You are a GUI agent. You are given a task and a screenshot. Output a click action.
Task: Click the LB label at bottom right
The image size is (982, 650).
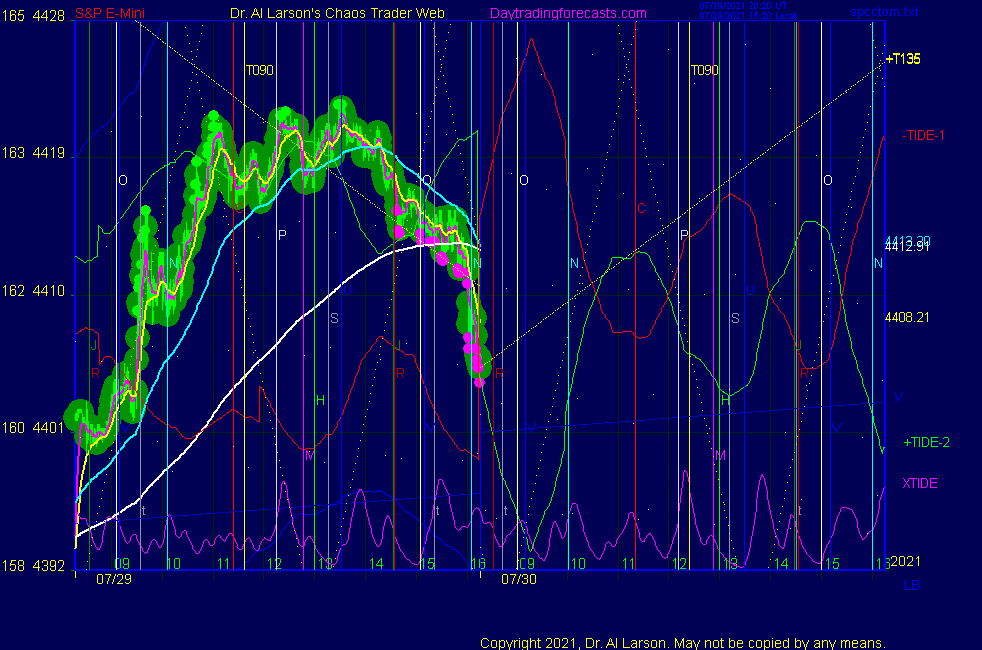click(911, 584)
